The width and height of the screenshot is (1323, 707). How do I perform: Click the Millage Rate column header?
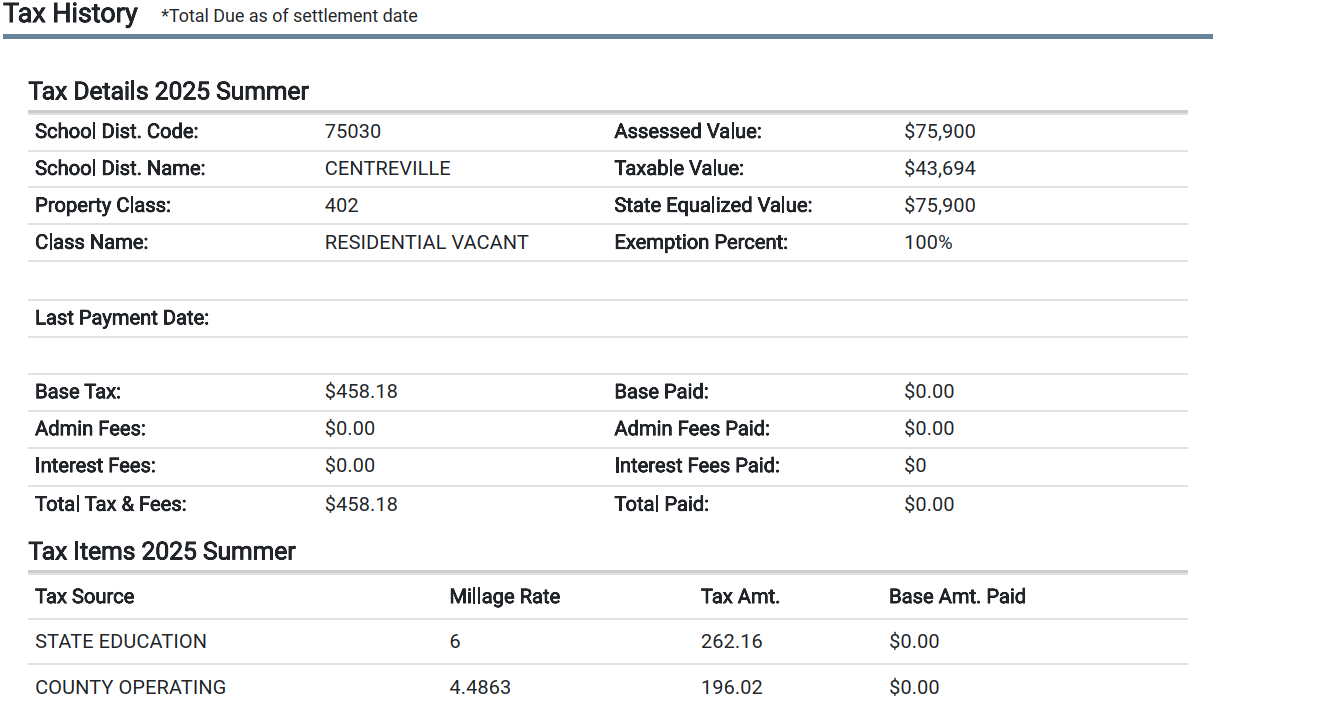click(x=504, y=596)
